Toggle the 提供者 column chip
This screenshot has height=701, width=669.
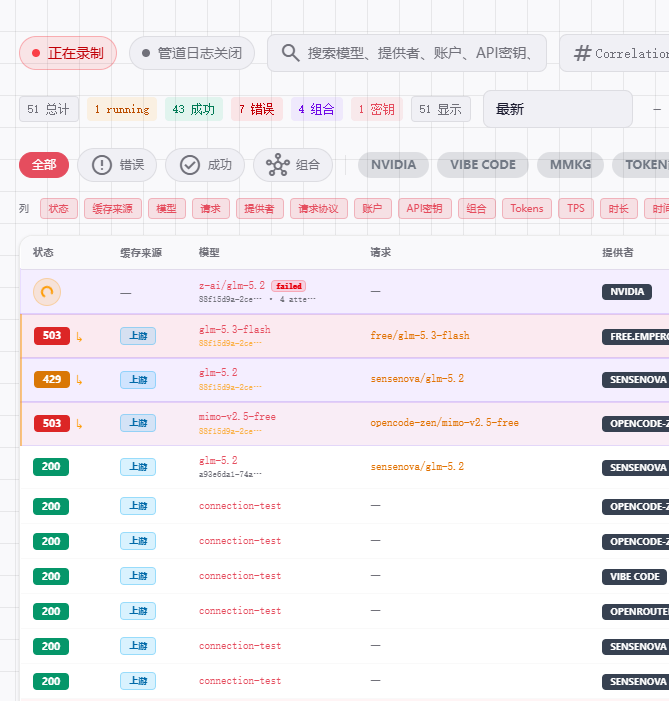coord(259,209)
